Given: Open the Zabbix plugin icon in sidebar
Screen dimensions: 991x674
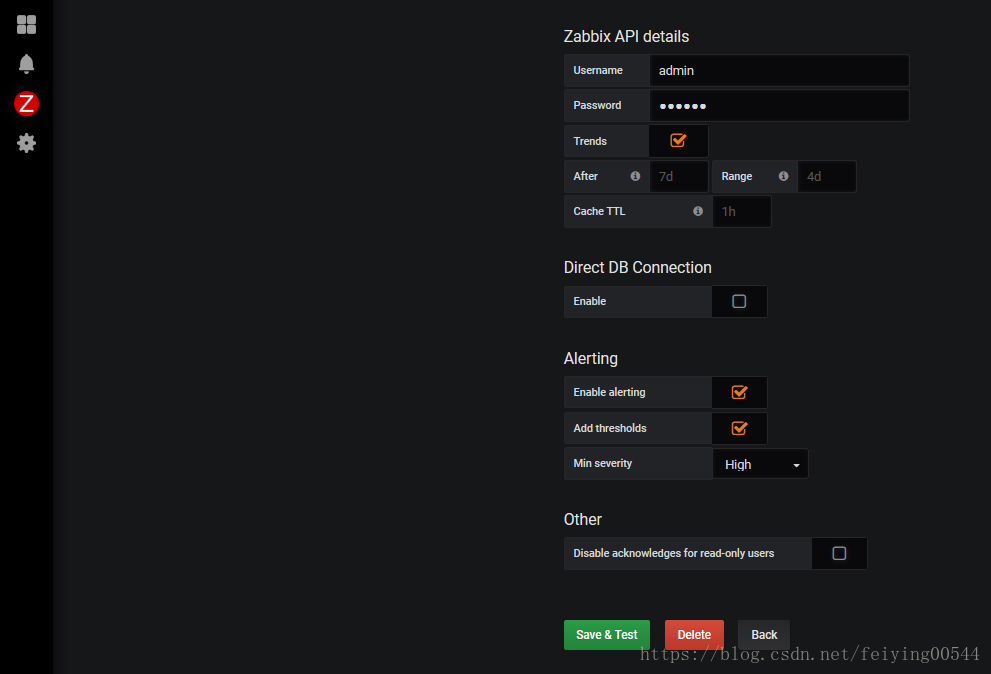Looking at the screenshot, I should [27, 104].
